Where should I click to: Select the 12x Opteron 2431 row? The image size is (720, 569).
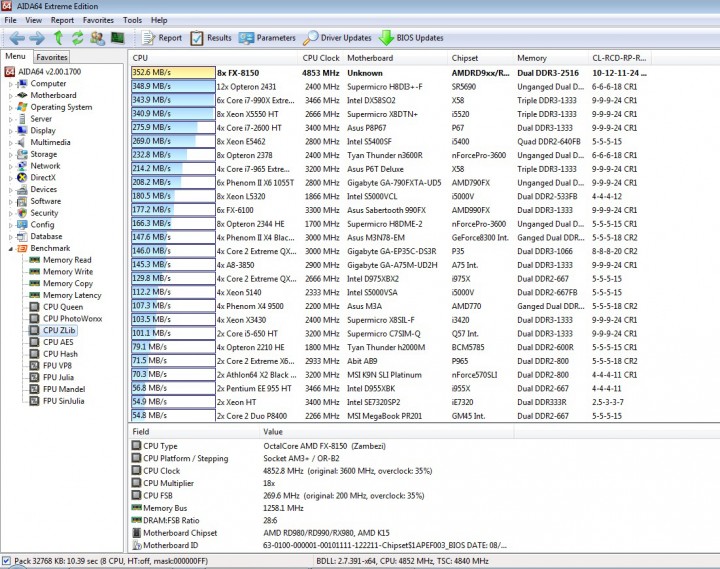click(389, 86)
